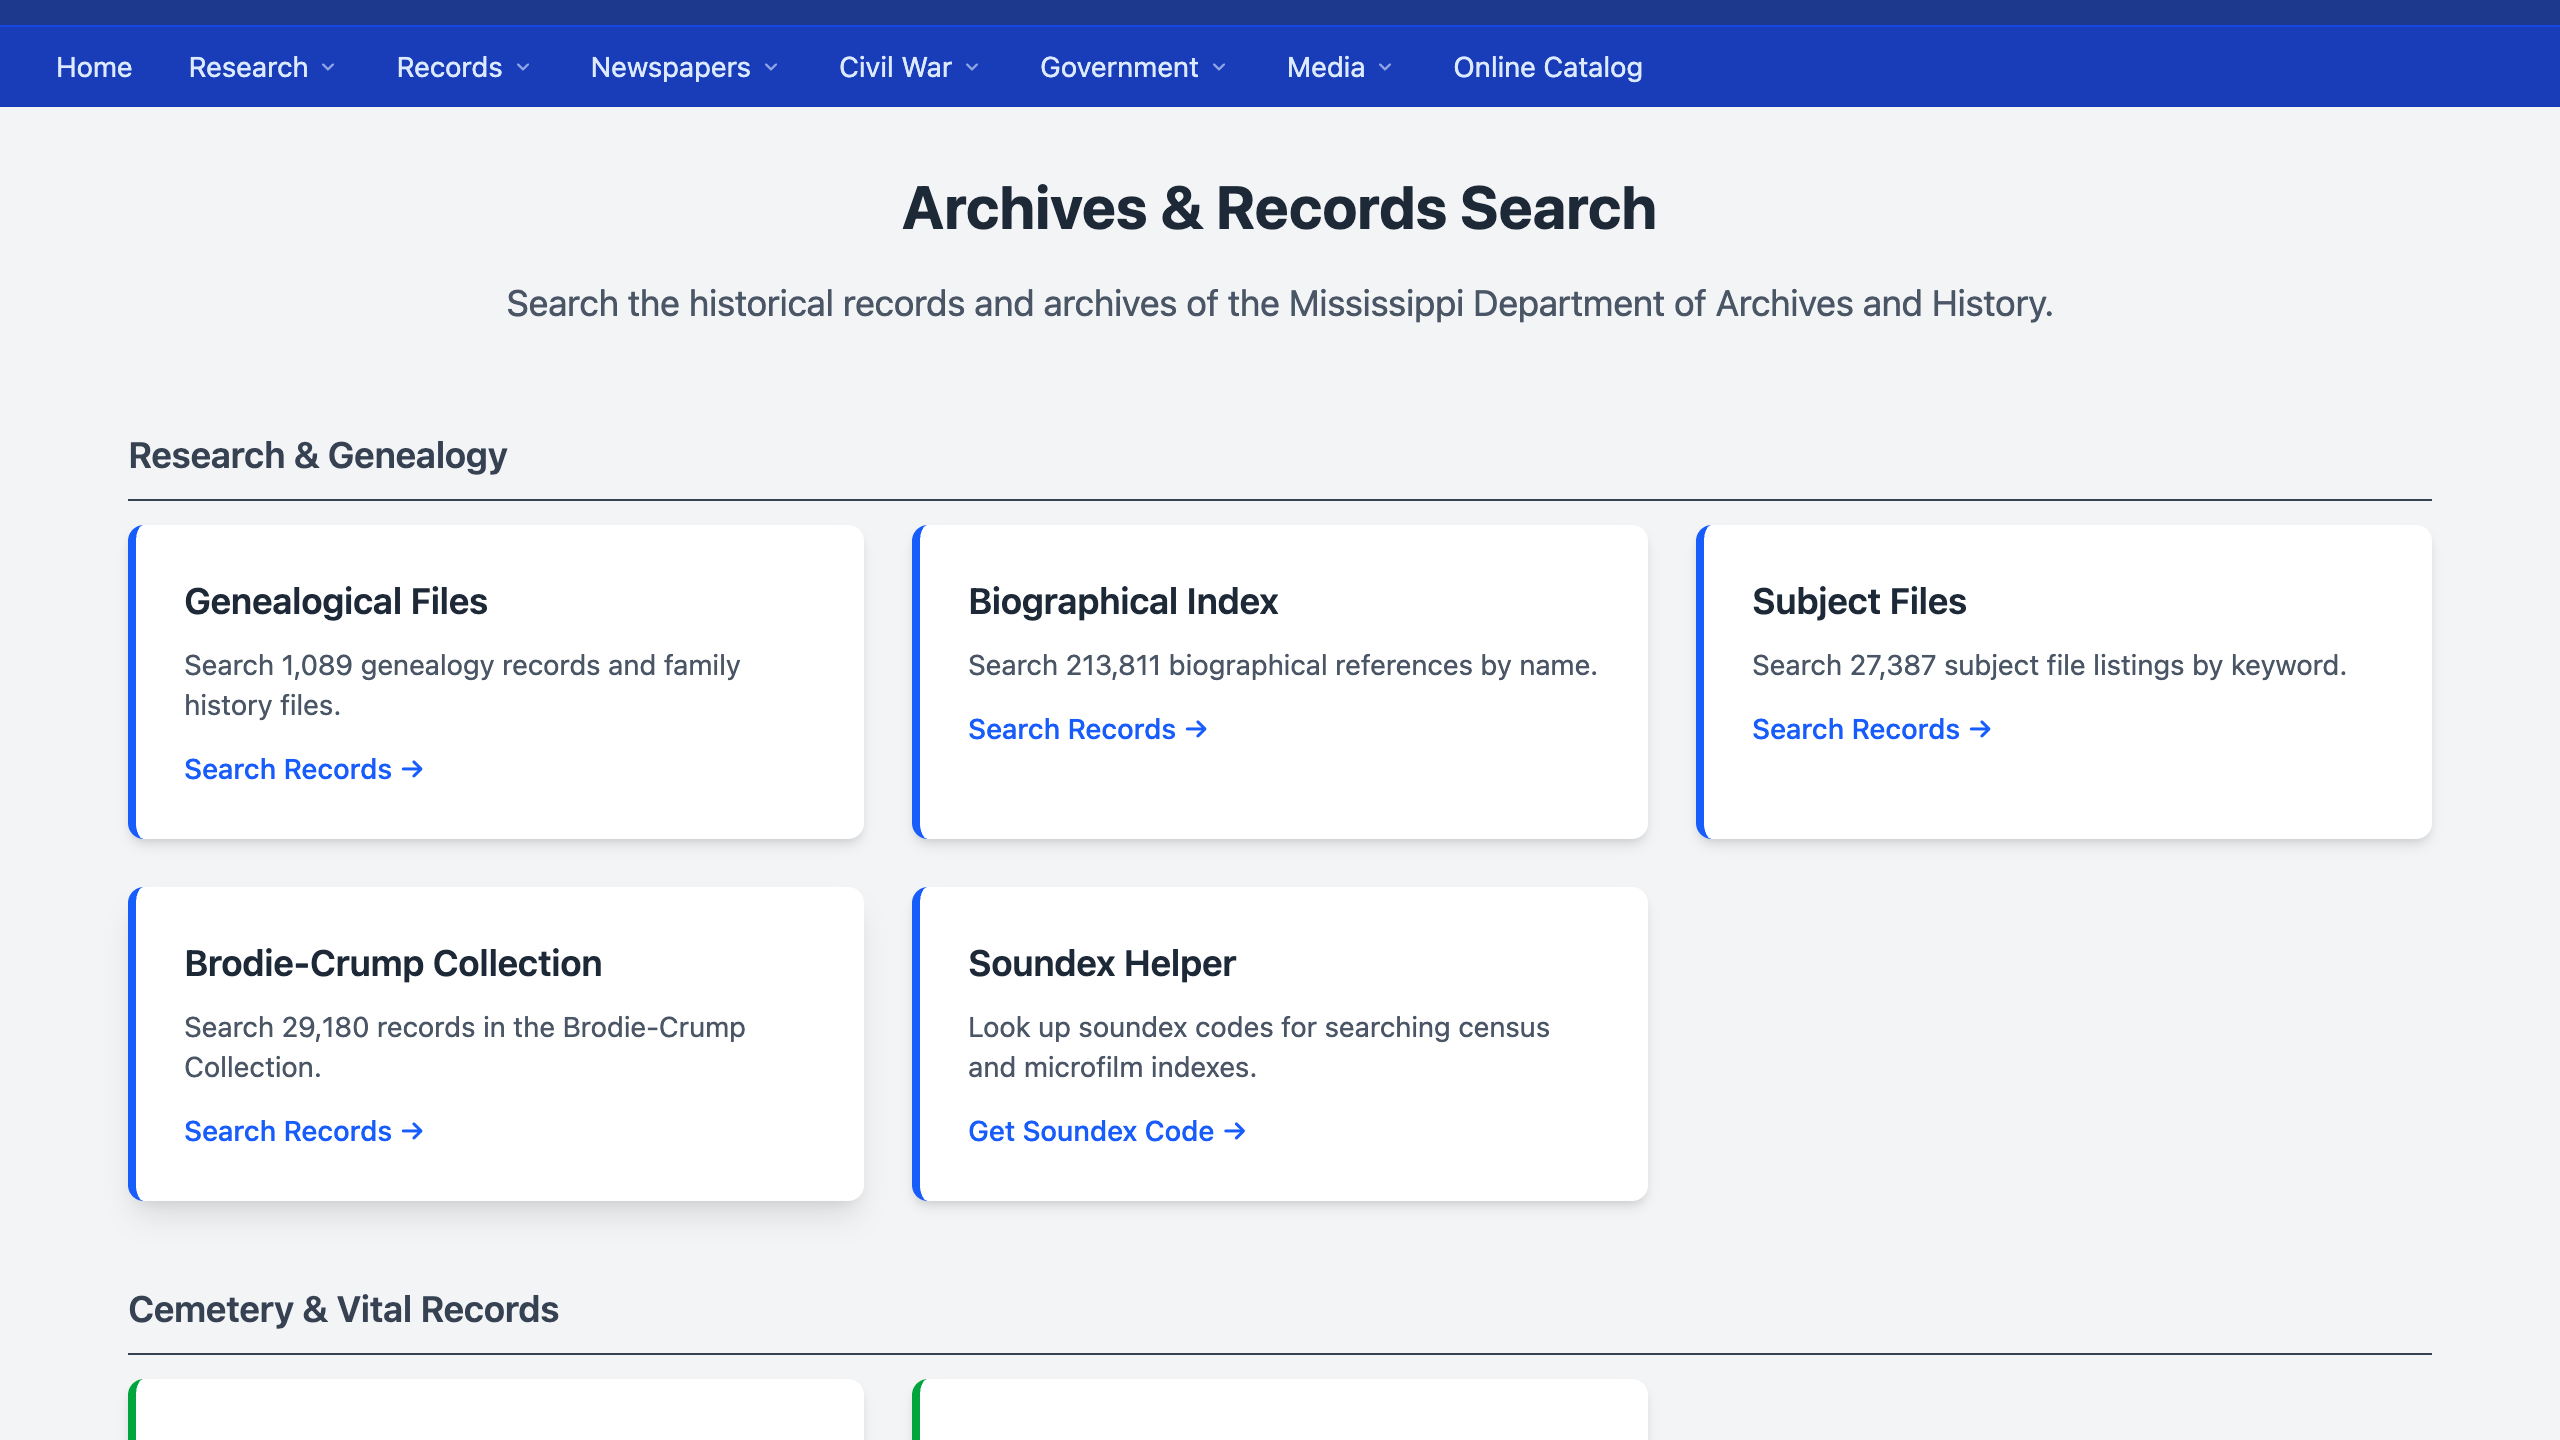Click arrow icon in Biographical Index card

pos(1197,729)
